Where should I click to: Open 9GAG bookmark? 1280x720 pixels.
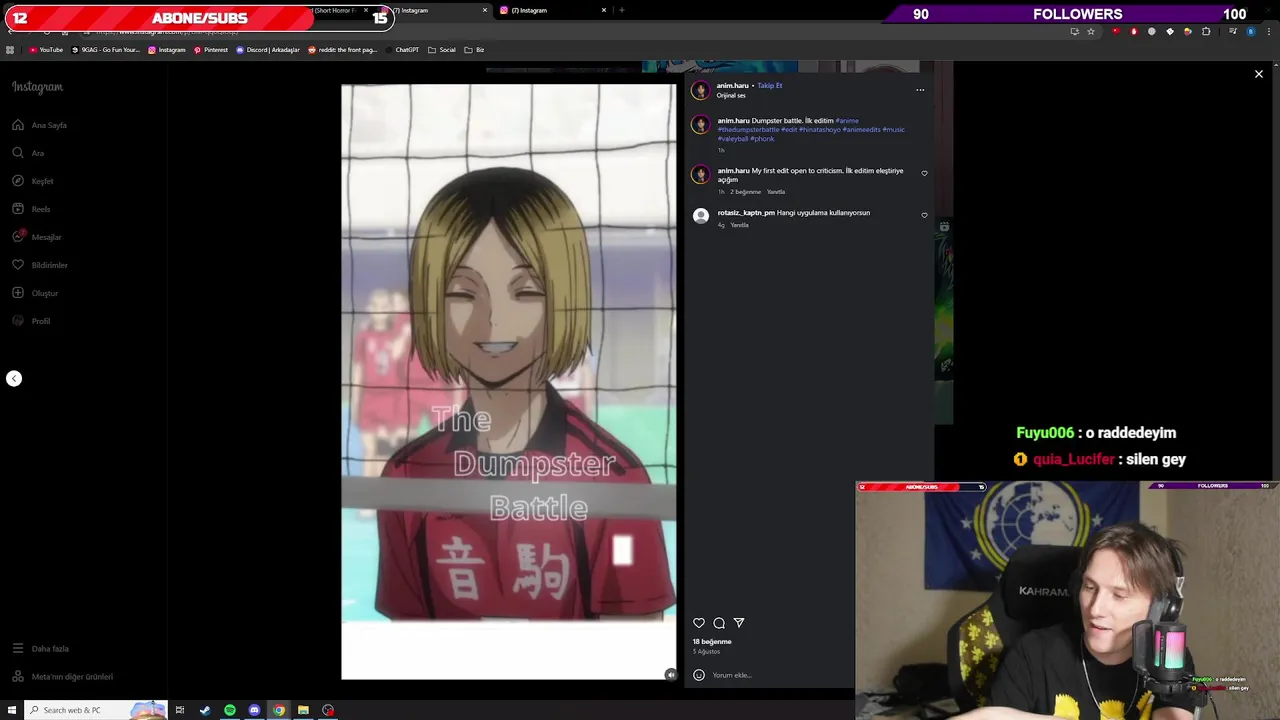[x=106, y=50]
